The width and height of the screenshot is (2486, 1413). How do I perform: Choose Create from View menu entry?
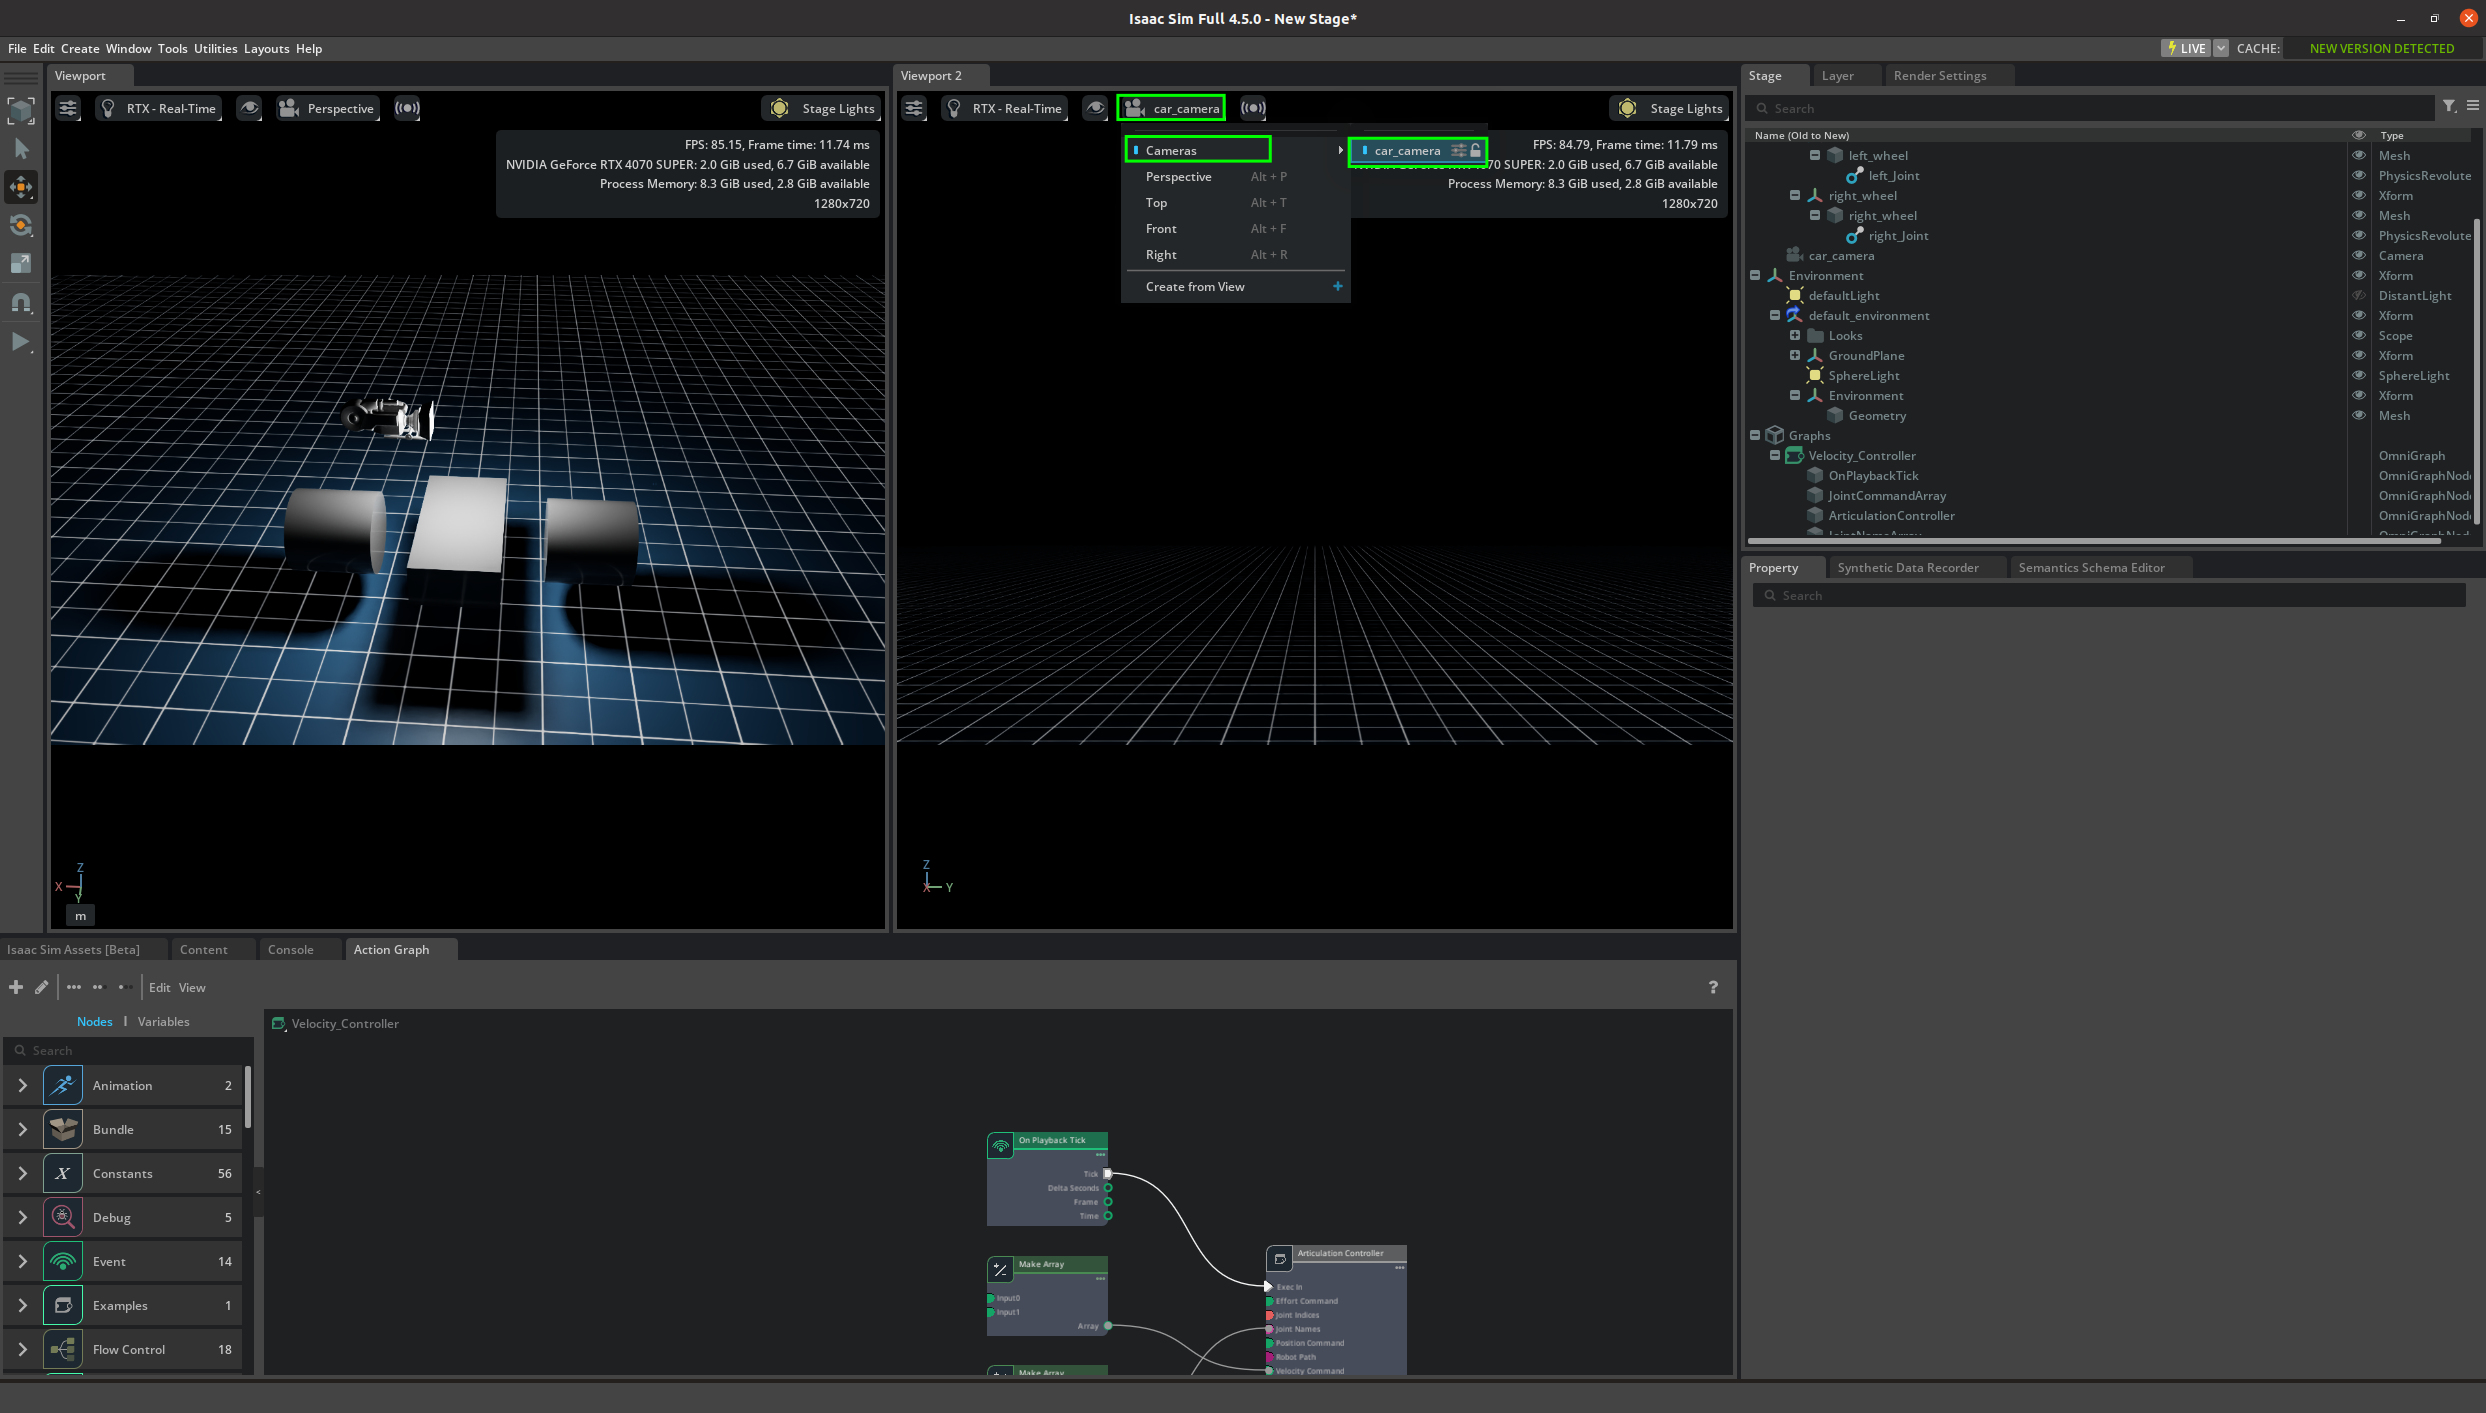point(1195,287)
